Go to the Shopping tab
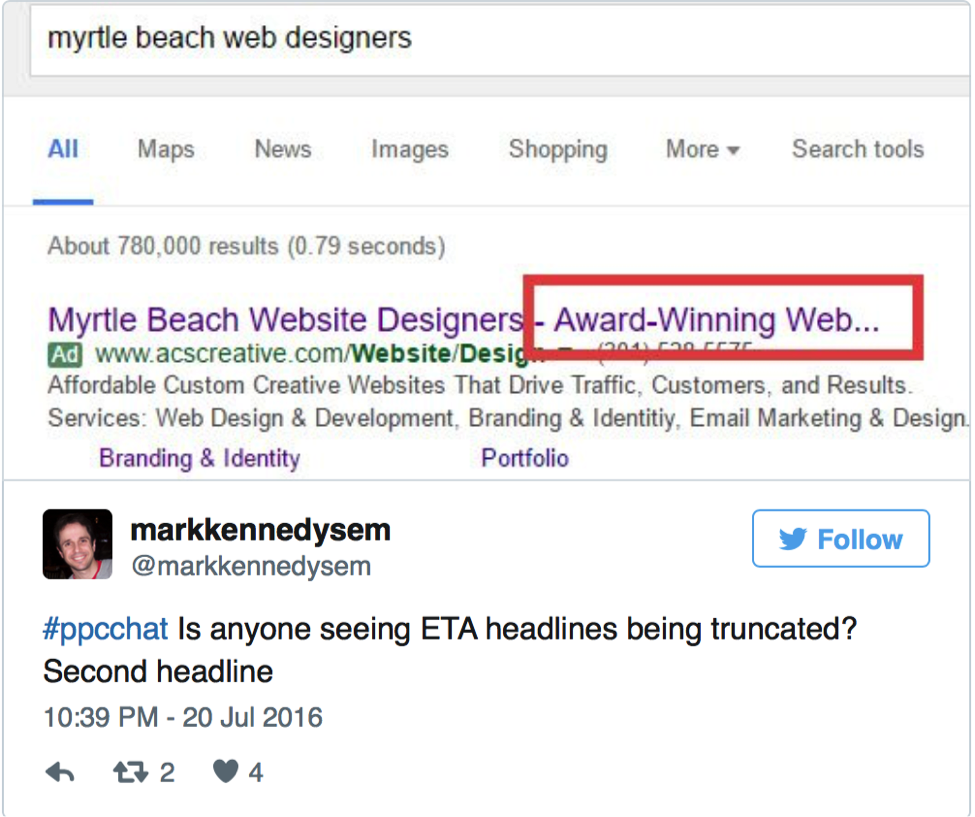This screenshot has height=817, width=975. pyautogui.click(x=557, y=150)
